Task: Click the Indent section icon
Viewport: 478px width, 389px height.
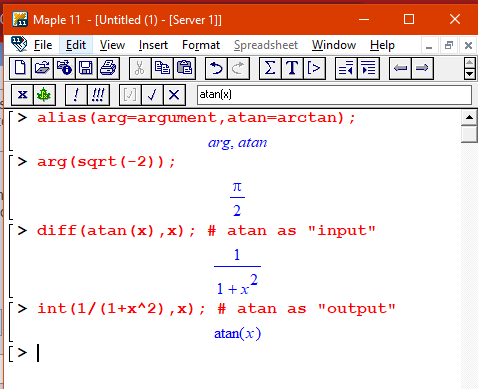Action: (x=368, y=68)
